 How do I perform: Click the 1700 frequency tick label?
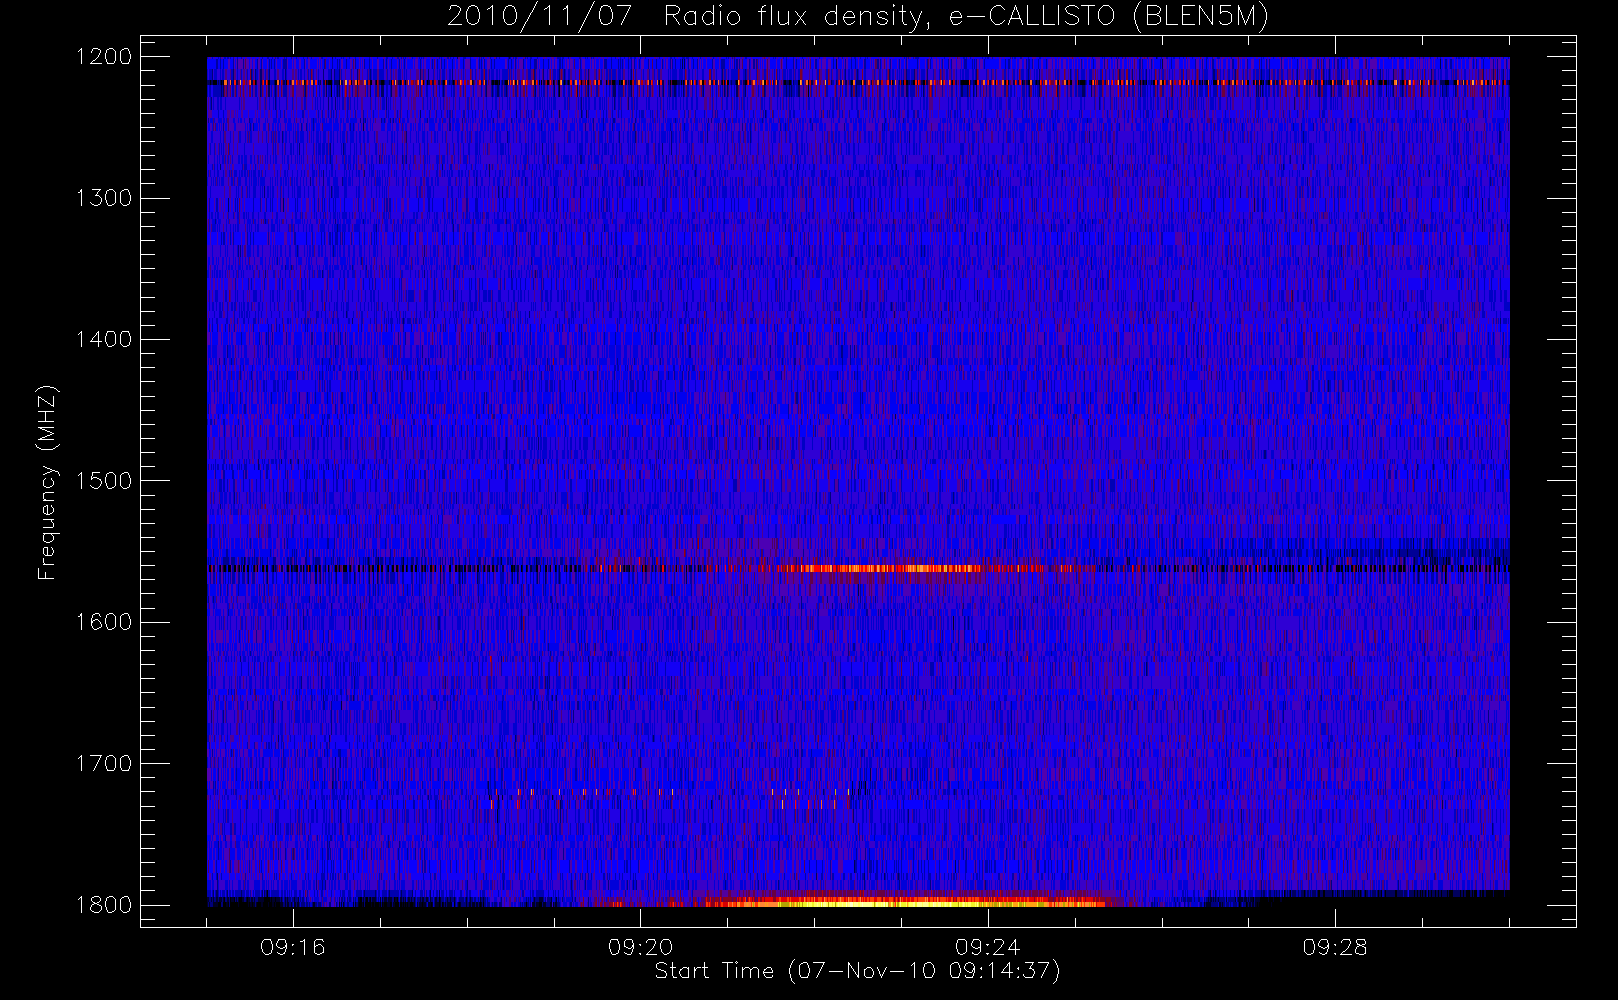[104, 764]
